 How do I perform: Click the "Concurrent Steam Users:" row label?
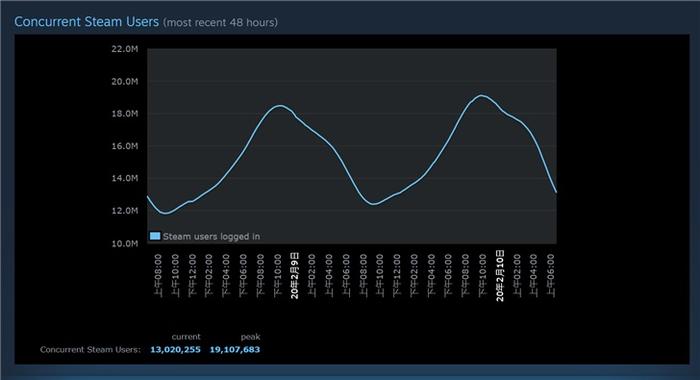(x=90, y=350)
